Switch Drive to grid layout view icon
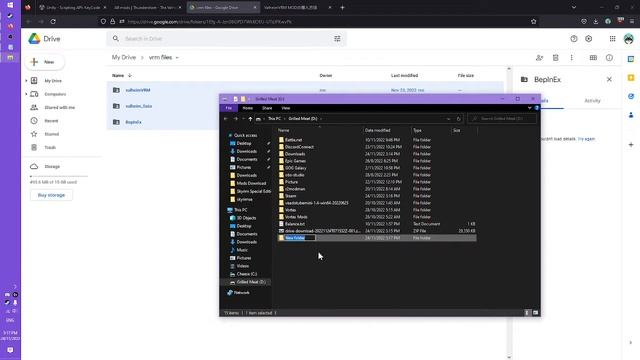The height and width of the screenshot is (360, 640). click(x=593, y=58)
